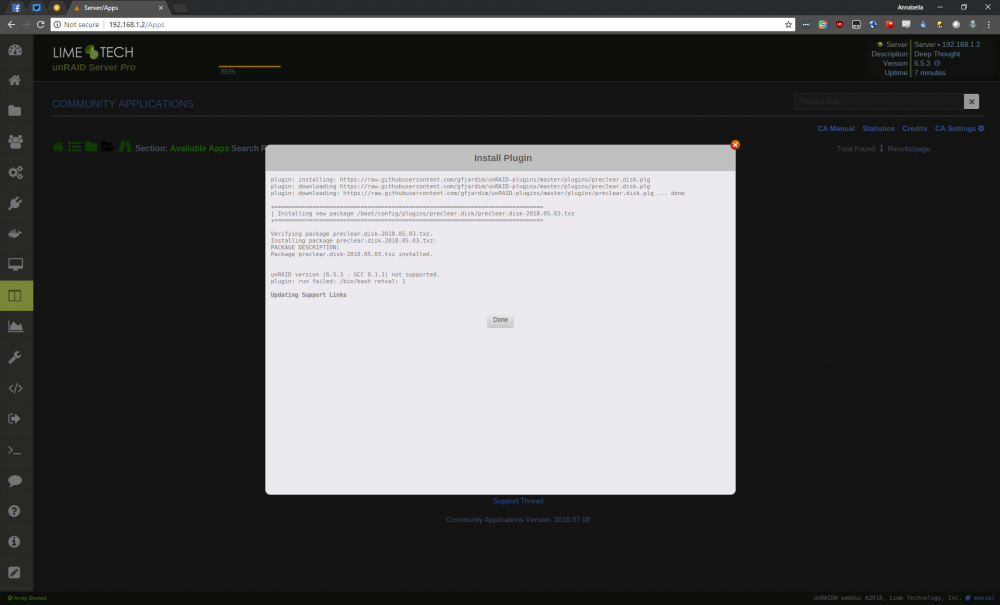The image size is (1000, 605).
Task: Click the green list view icon
Action: point(75,147)
